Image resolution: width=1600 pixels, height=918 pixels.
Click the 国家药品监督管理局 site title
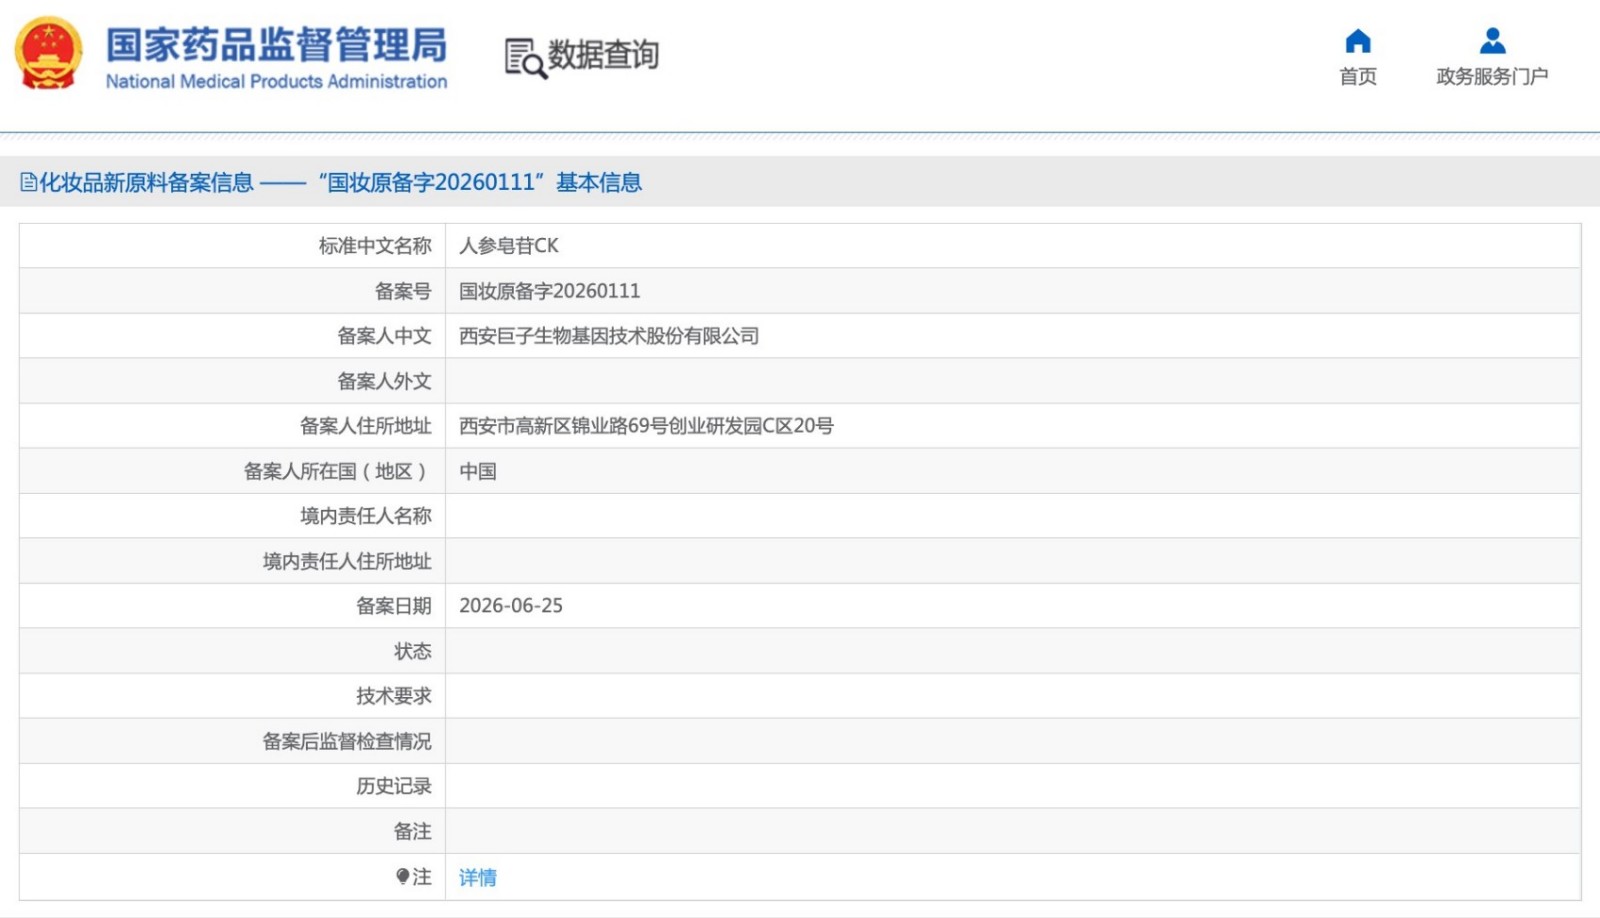[276, 45]
